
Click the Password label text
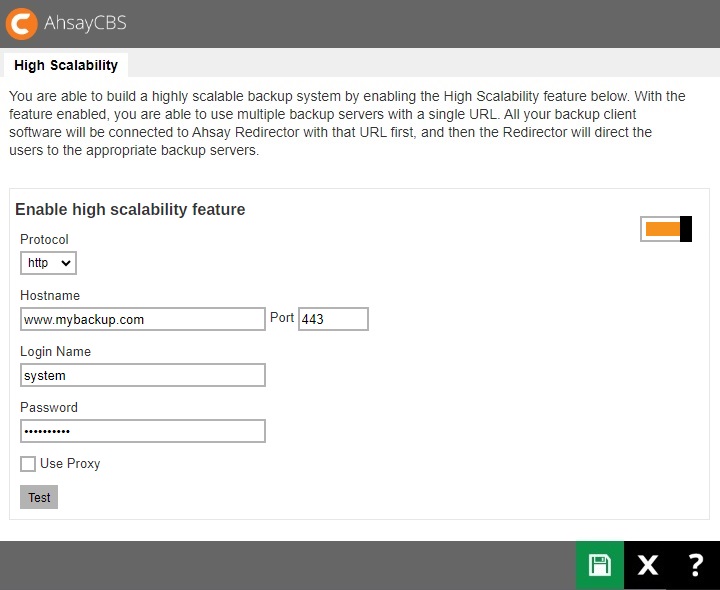(49, 408)
